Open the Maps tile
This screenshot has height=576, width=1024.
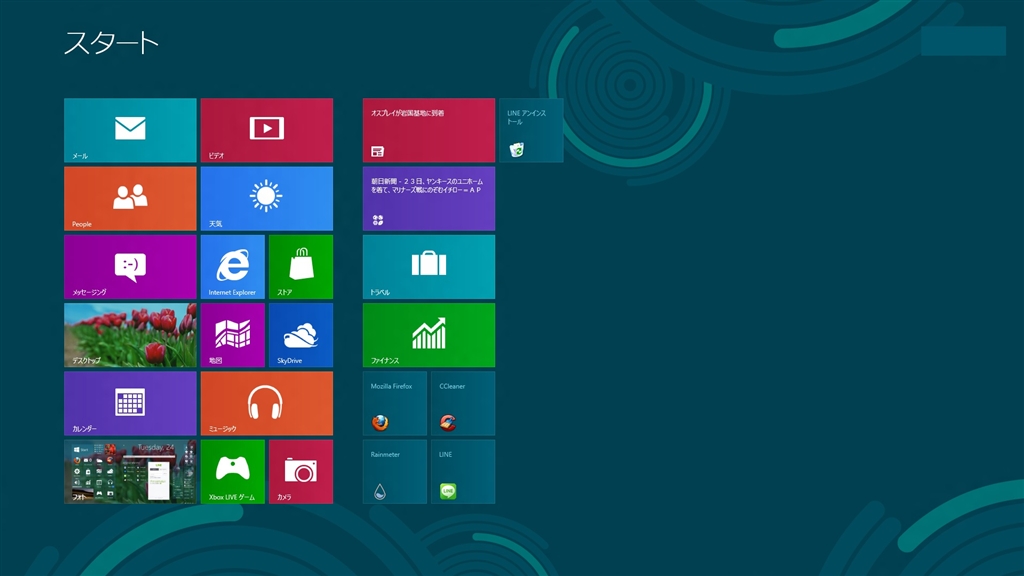[232, 335]
